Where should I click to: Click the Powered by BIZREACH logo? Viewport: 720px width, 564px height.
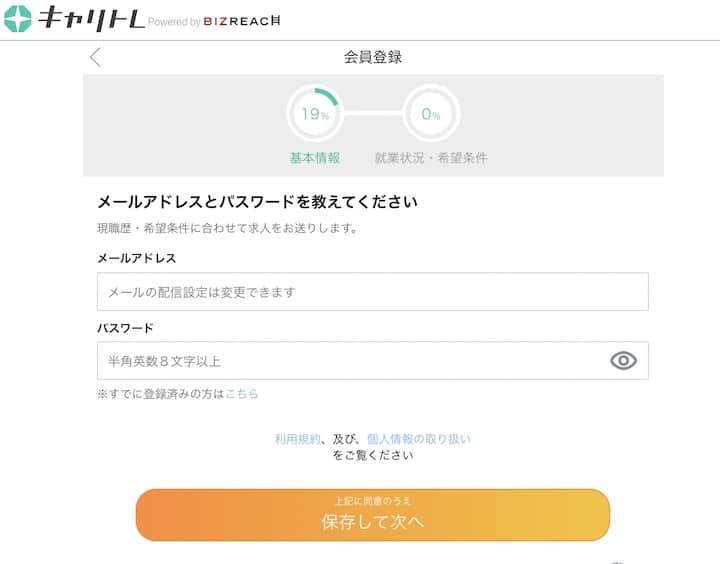pos(214,21)
